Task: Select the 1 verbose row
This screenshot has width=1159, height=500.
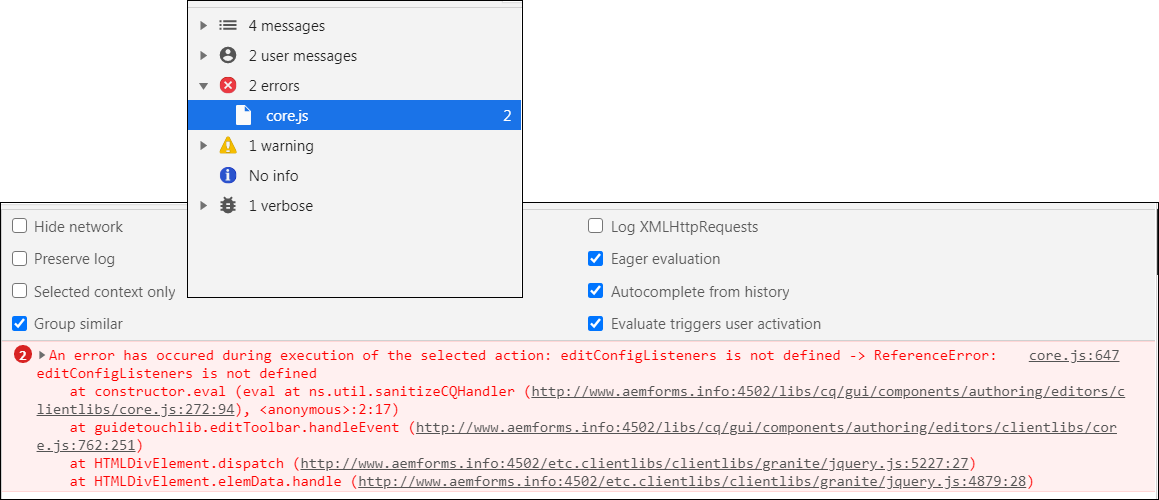Action: [x=355, y=206]
